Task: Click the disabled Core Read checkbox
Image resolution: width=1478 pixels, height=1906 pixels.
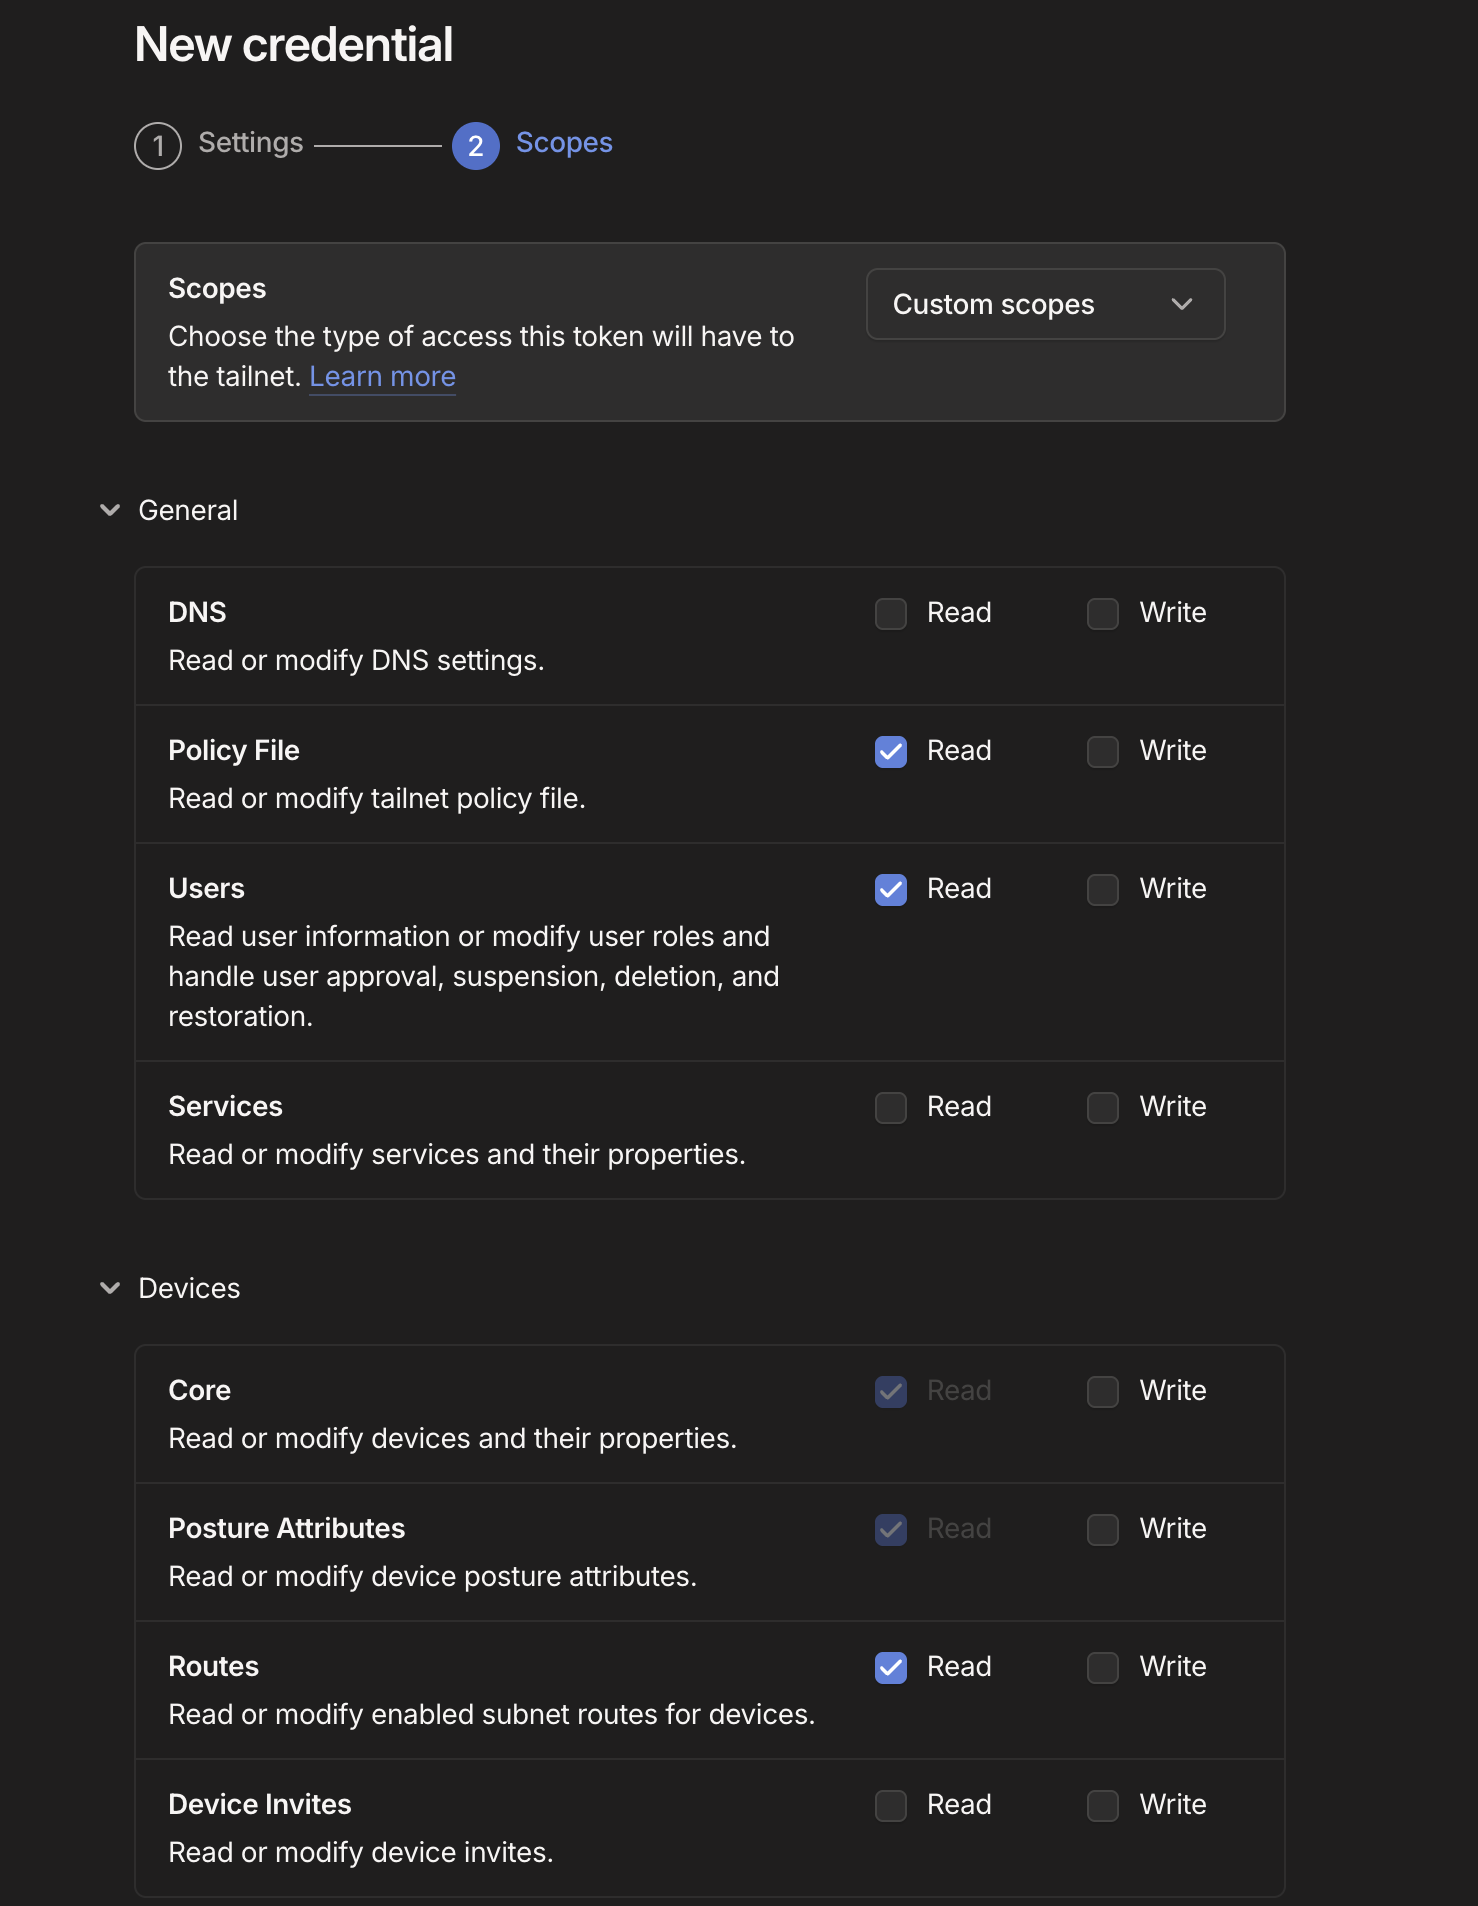Action: [891, 1392]
